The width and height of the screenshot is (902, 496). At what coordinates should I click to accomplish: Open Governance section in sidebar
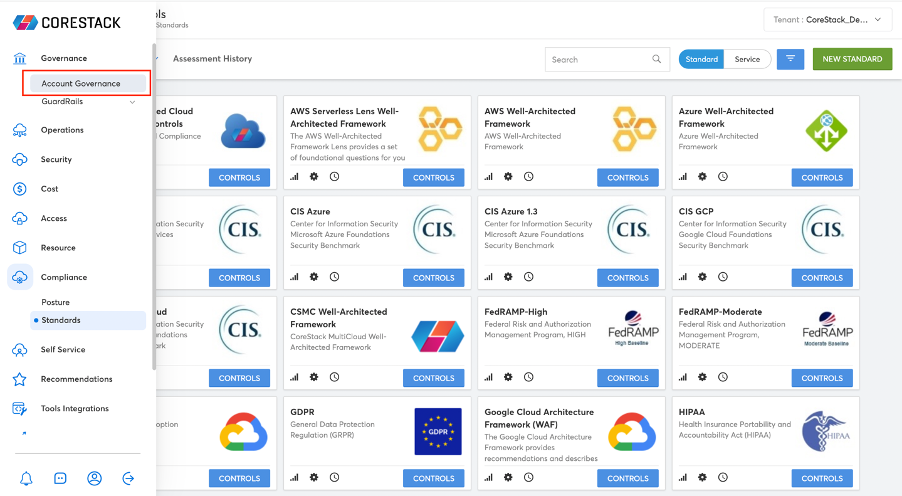[x=63, y=58]
